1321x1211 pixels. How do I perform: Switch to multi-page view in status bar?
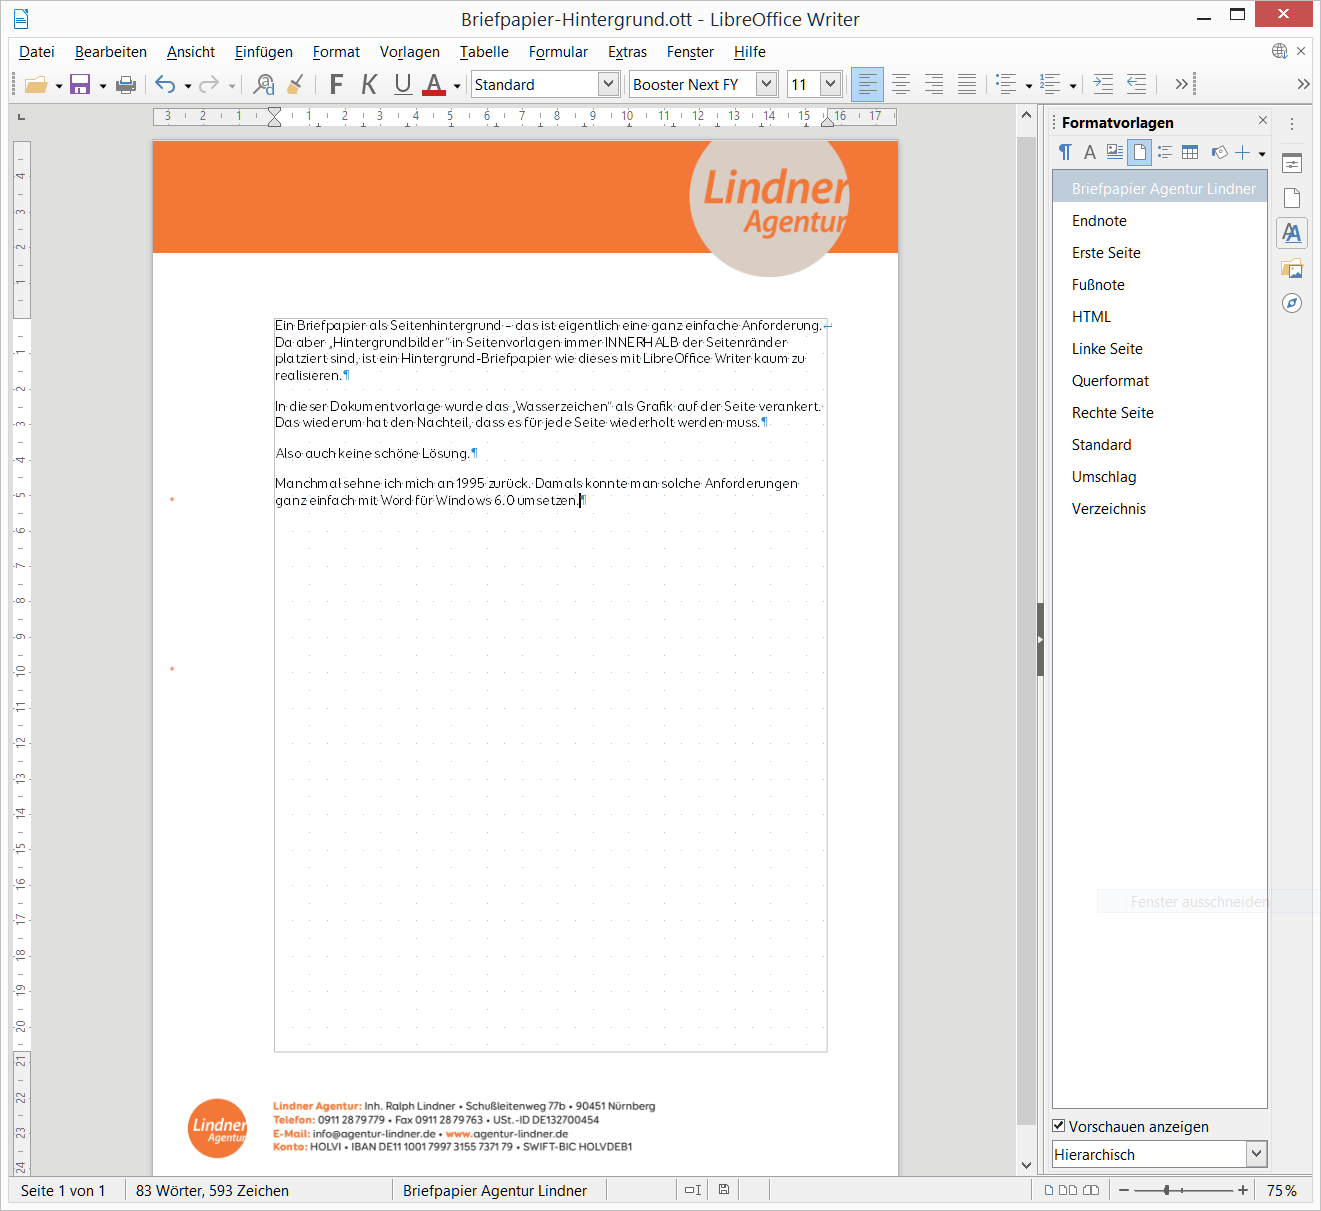coord(1068,1190)
